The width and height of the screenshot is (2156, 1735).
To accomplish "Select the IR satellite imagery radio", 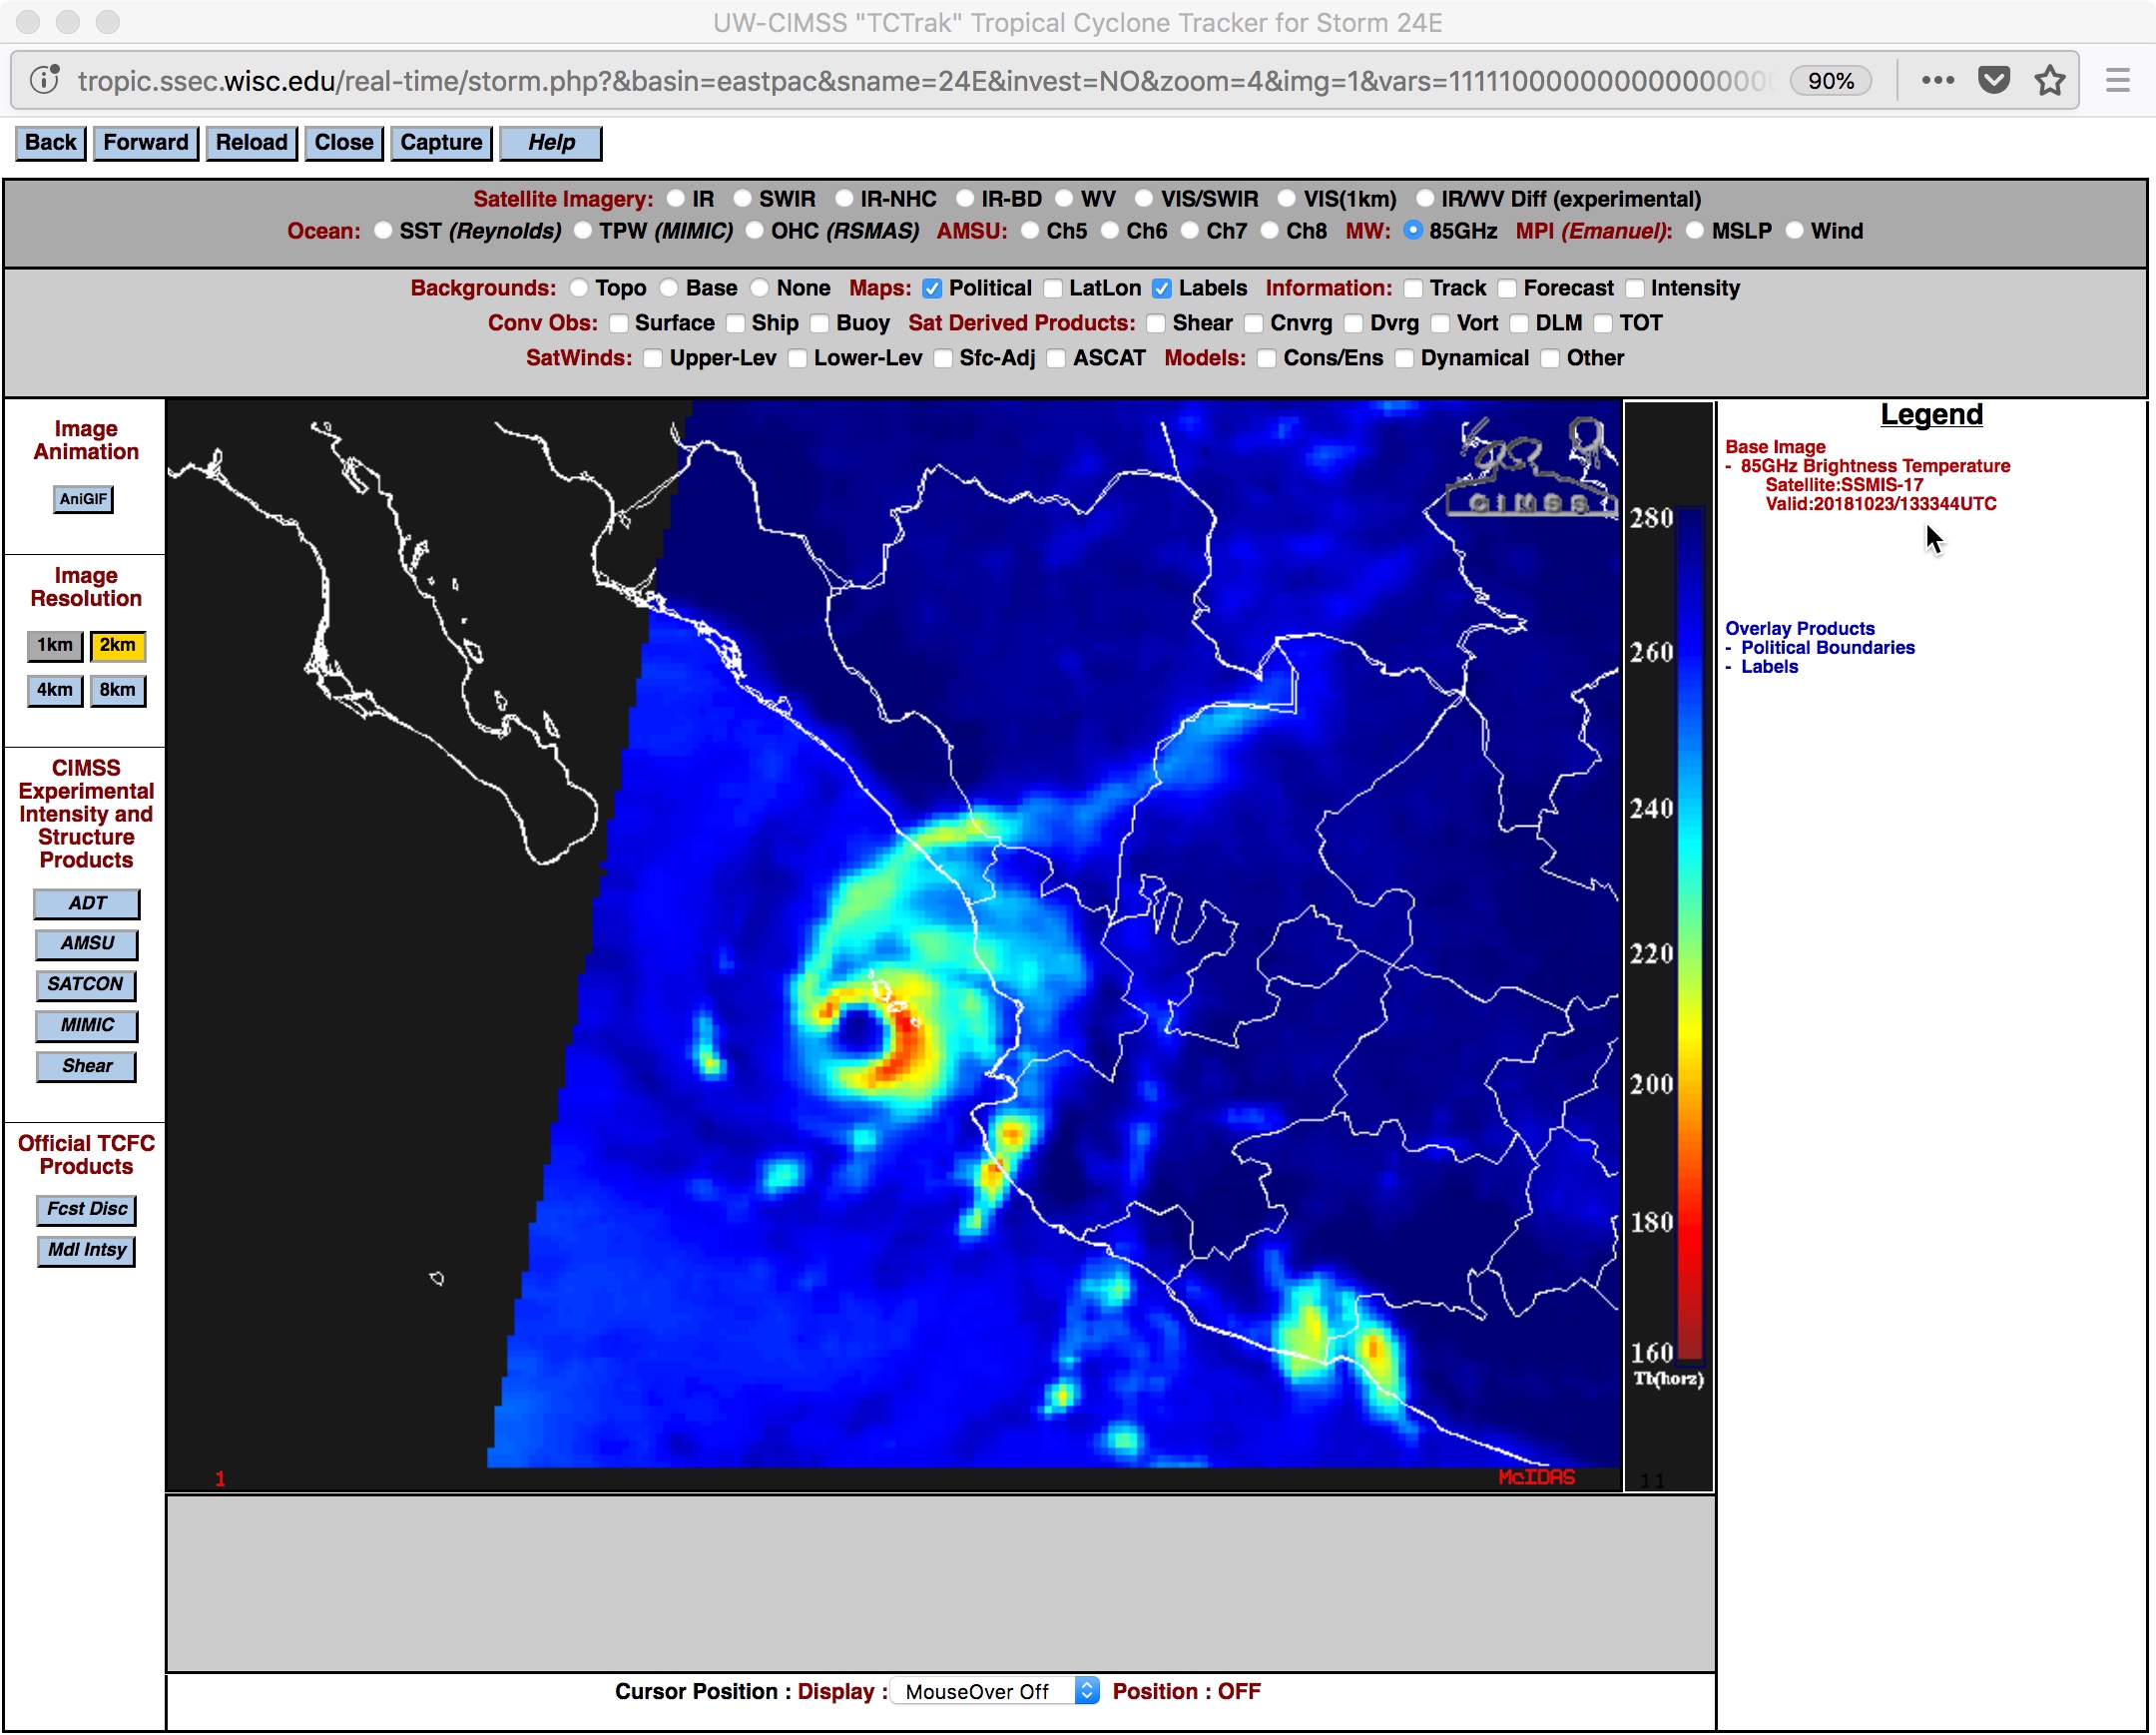I will coord(676,199).
